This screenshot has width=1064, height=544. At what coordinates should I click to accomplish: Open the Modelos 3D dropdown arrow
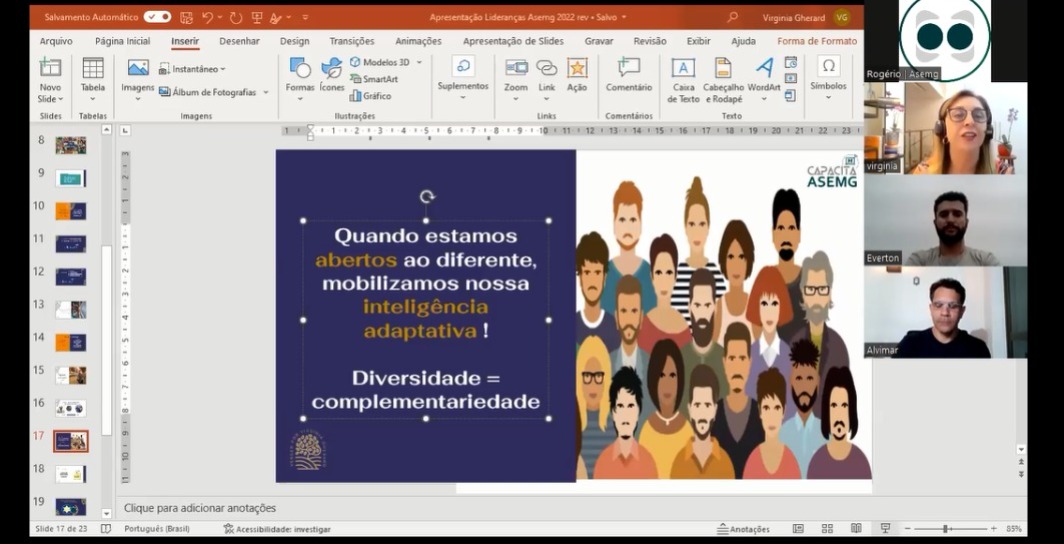[x=419, y=62]
